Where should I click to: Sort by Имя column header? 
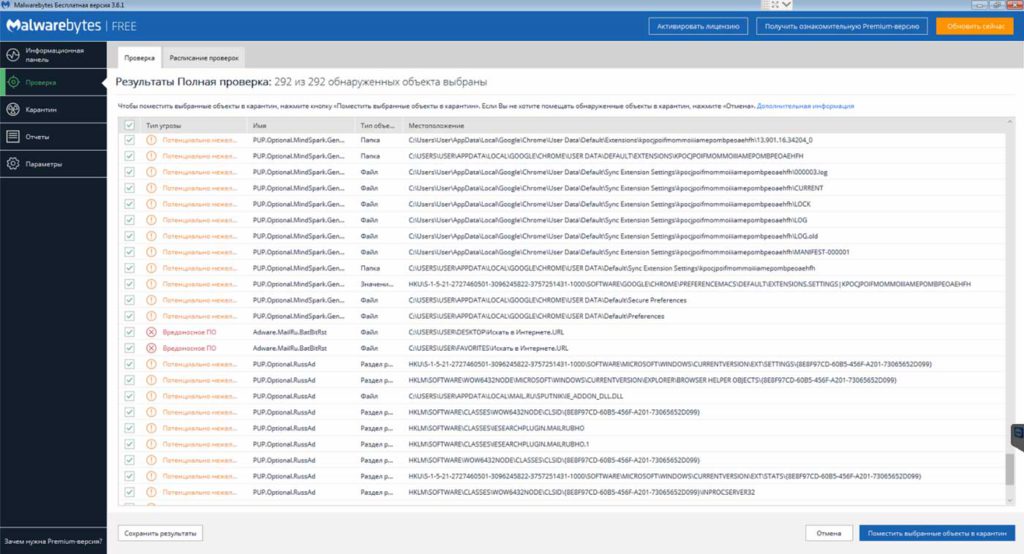[x=259, y=125]
